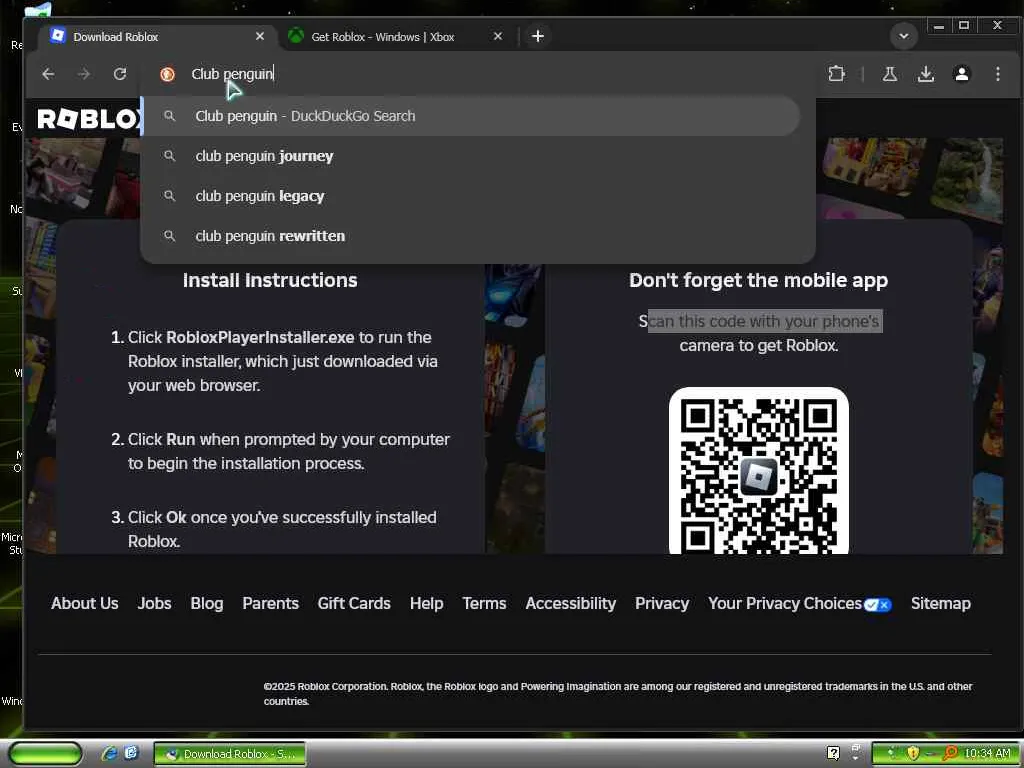Choose the club penguin legacy suggestion
Viewport: 1024px width, 768px height.
click(470, 196)
